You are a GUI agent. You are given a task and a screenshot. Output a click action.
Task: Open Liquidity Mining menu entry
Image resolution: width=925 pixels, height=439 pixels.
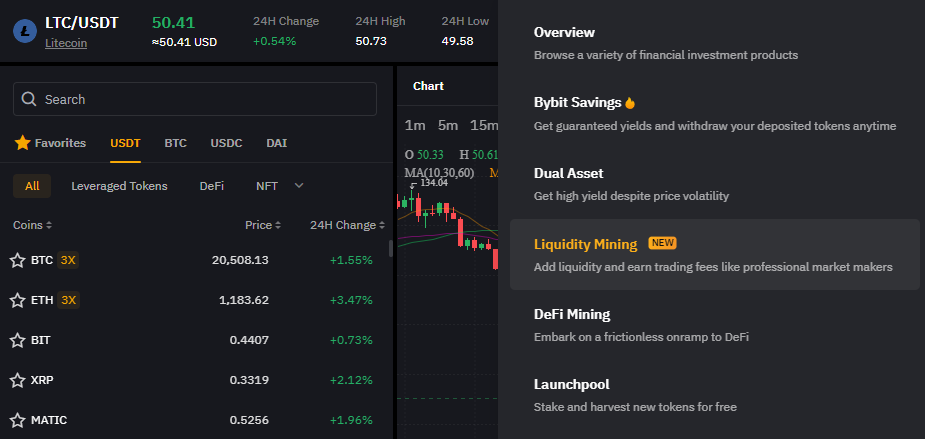coord(714,255)
